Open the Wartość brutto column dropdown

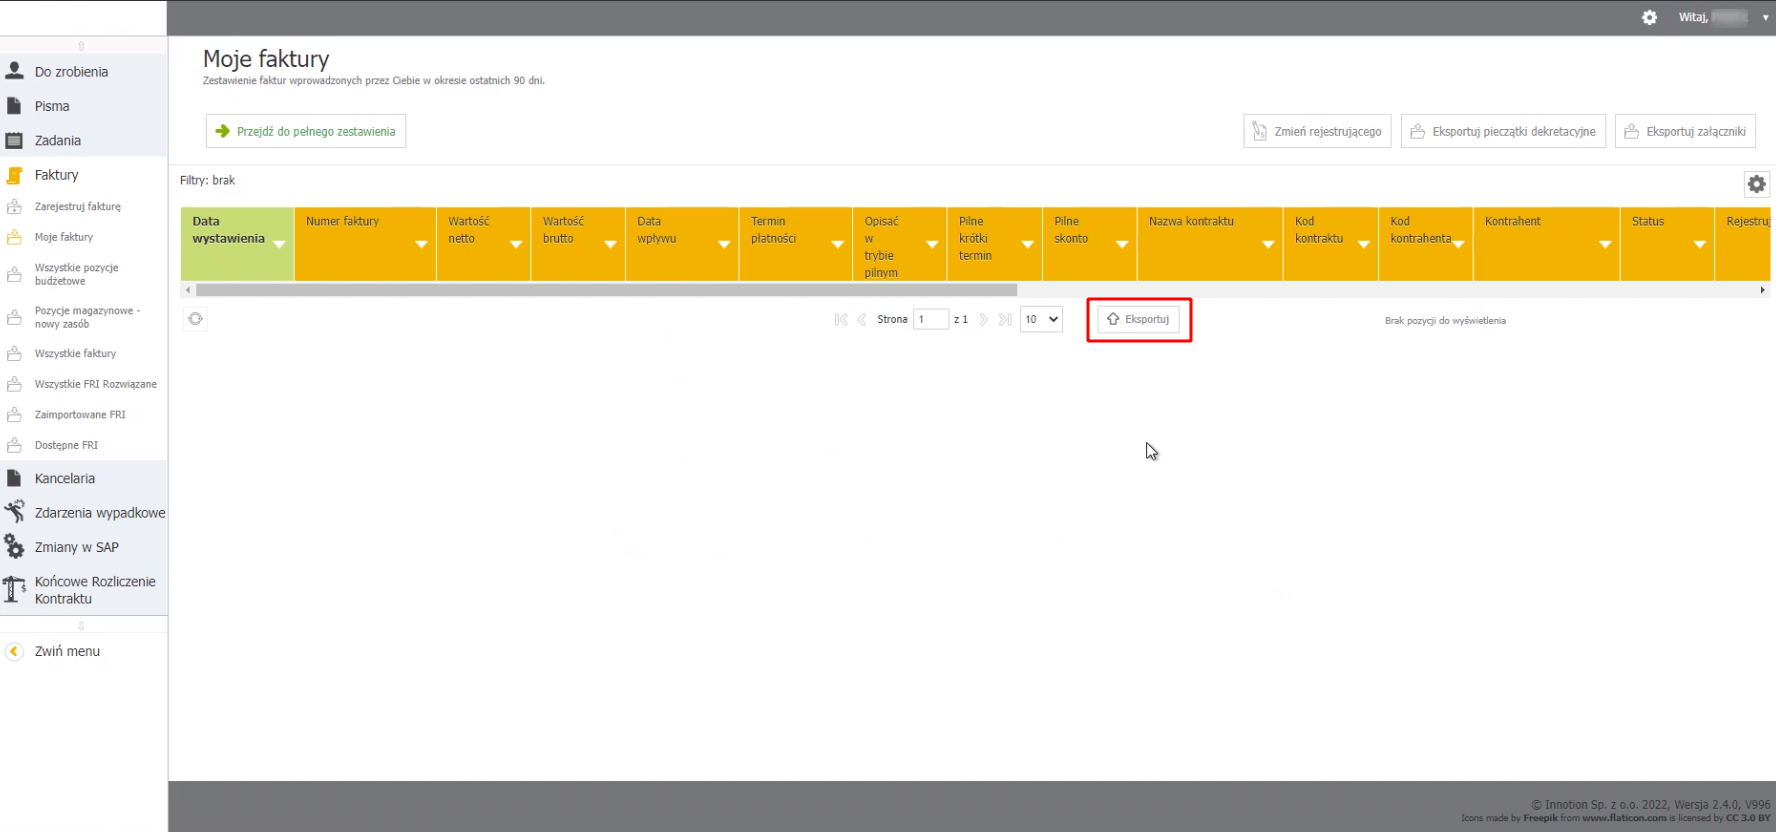(610, 244)
